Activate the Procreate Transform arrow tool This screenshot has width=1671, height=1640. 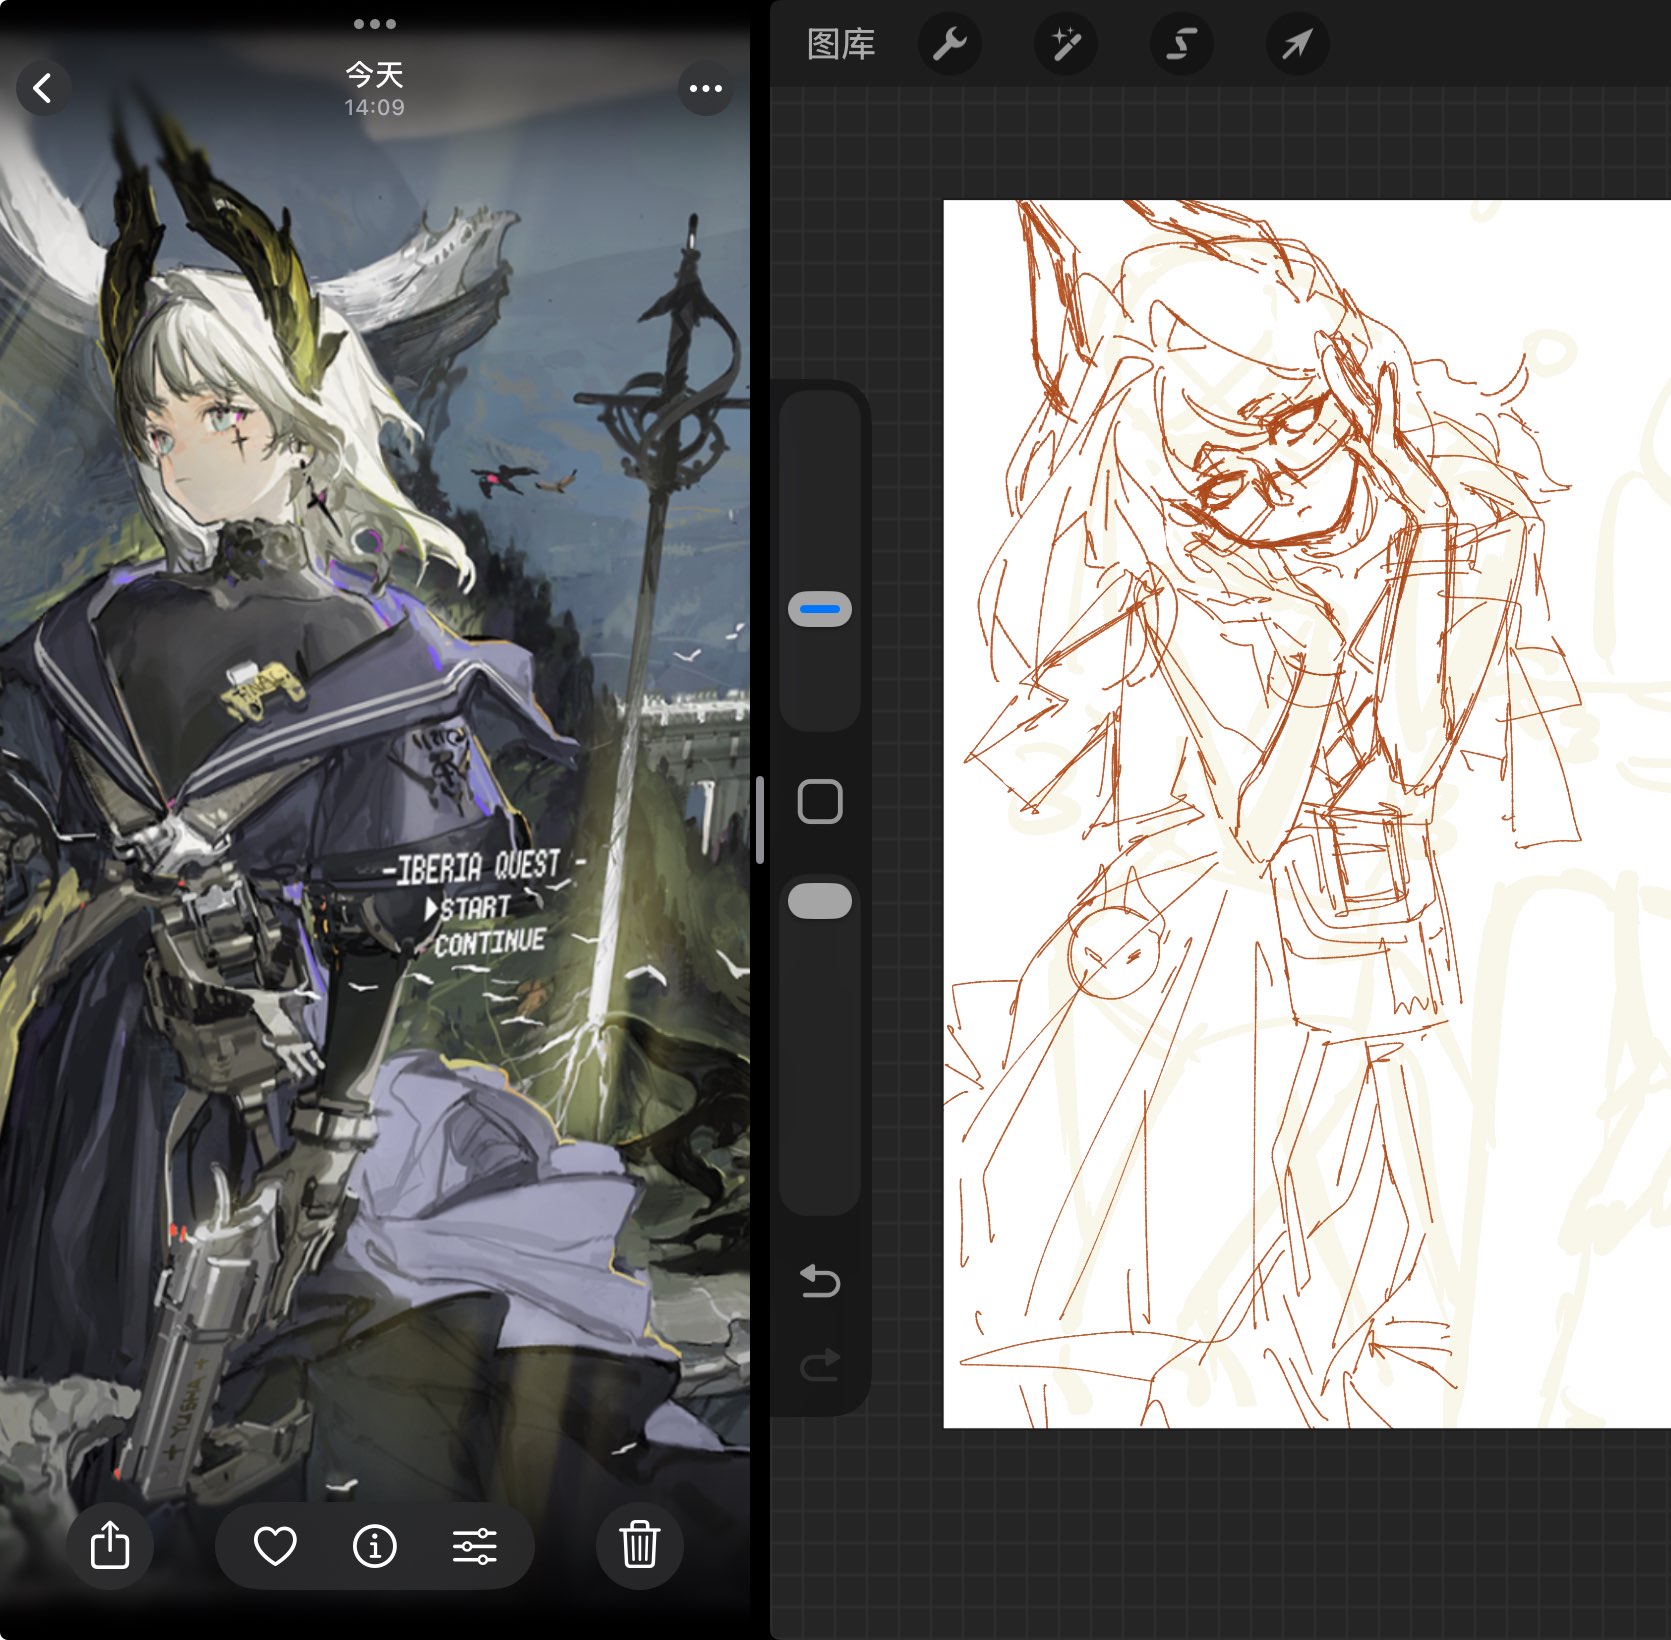1297,44
